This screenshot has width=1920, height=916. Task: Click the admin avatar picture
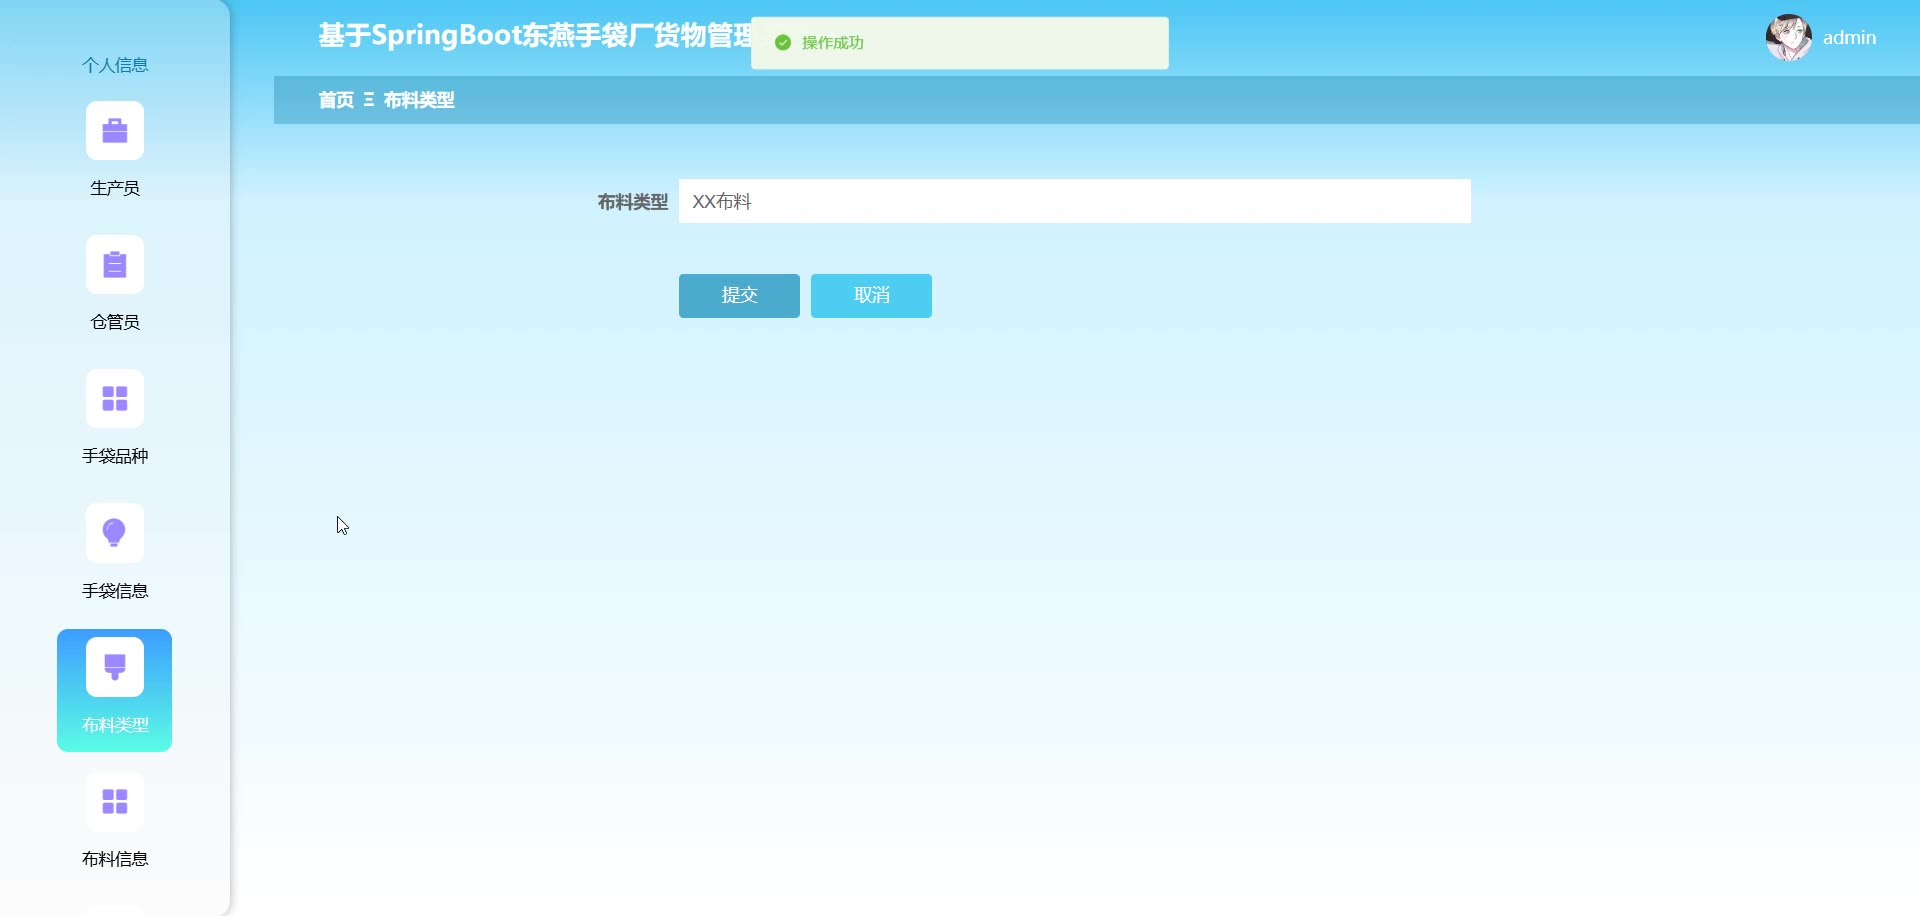[x=1789, y=38]
